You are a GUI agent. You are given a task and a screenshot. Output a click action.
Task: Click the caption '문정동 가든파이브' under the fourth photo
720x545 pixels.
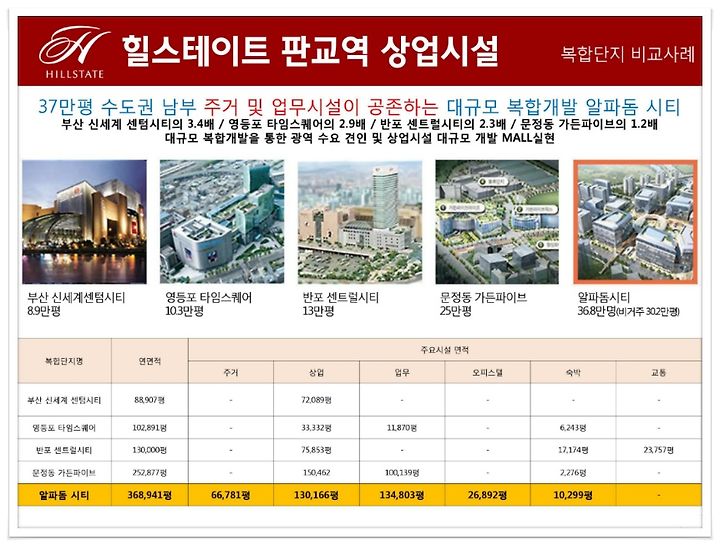[483, 298]
